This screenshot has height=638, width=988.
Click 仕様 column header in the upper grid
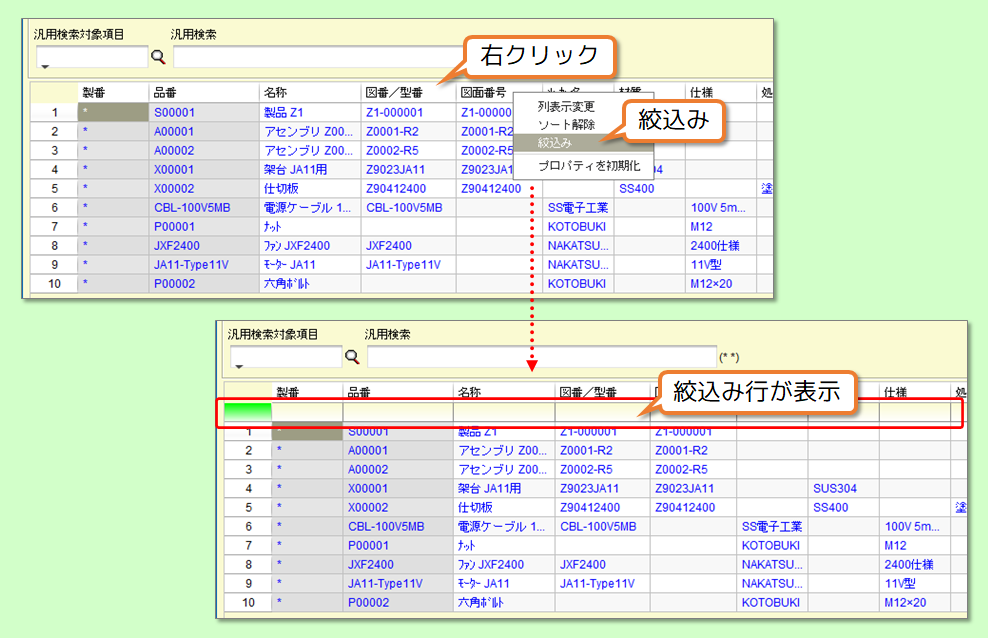pos(720,93)
